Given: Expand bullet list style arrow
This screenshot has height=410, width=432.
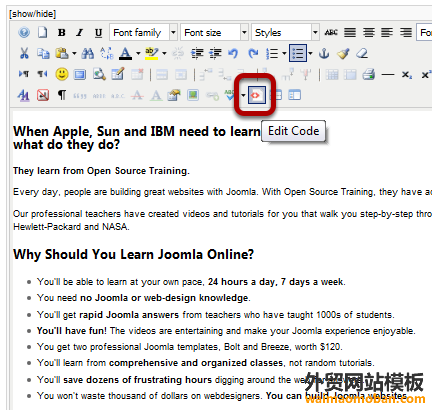Looking at the screenshot, I should 310,53.
